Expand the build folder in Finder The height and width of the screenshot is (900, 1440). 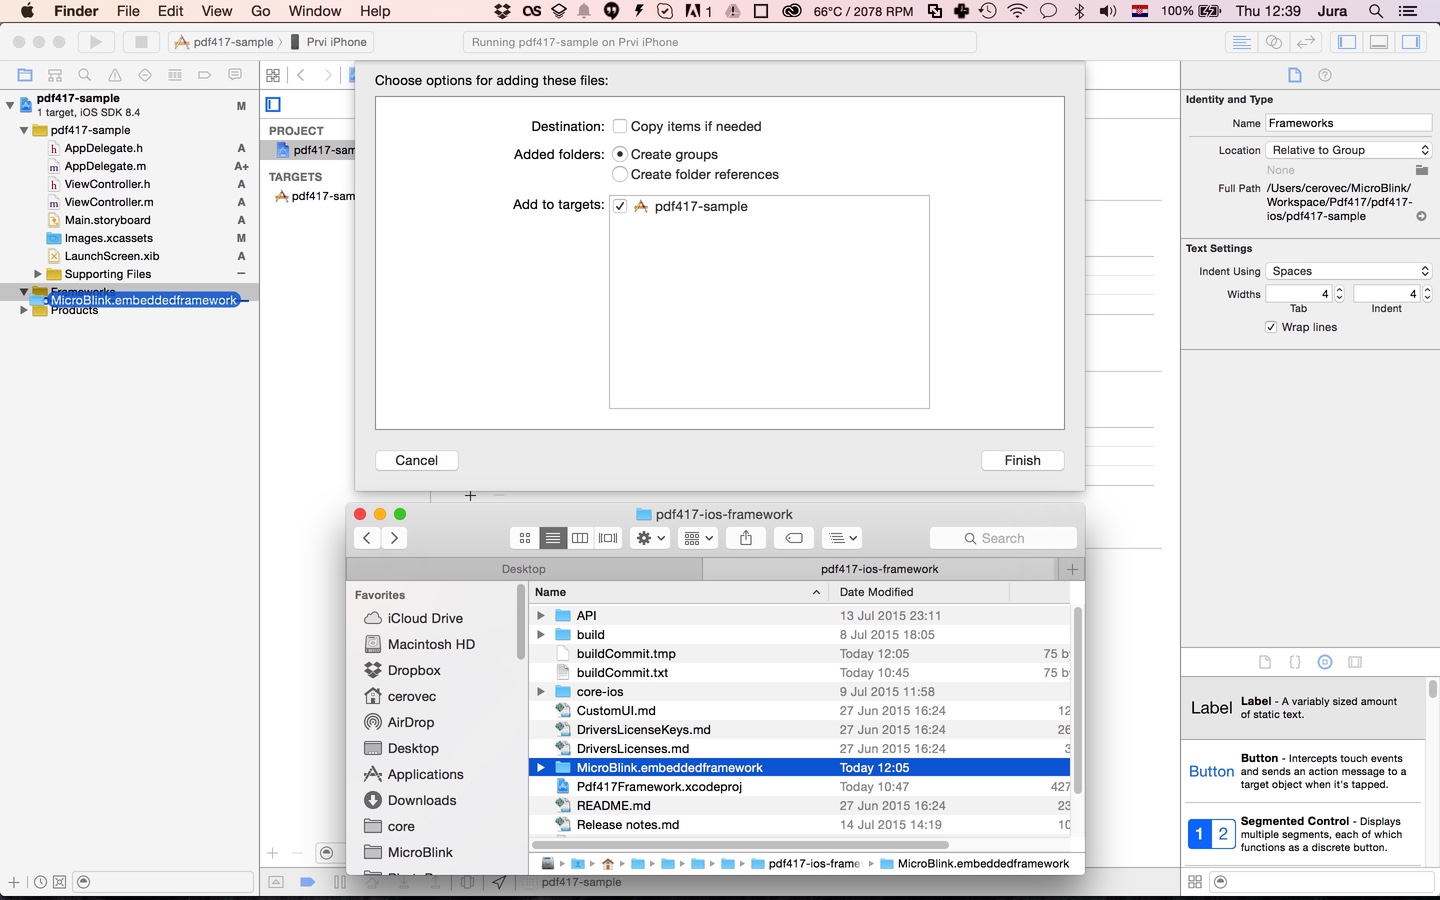541,634
